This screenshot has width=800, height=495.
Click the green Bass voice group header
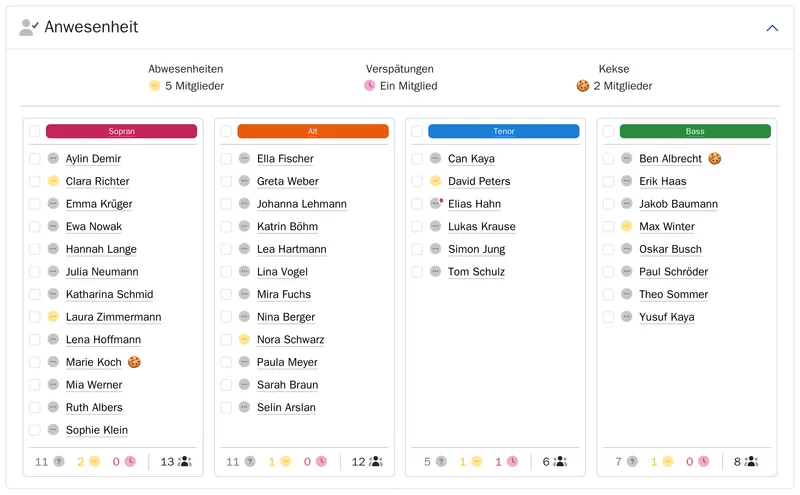click(695, 131)
